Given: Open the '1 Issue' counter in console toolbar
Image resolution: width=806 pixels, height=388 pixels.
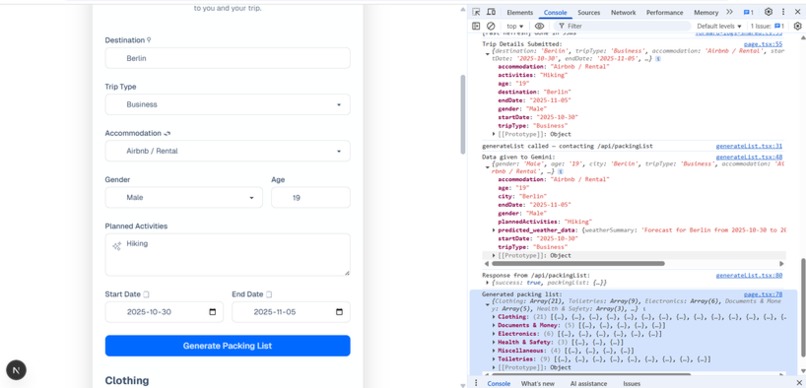Looking at the screenshot, I should tap(767, 26).
